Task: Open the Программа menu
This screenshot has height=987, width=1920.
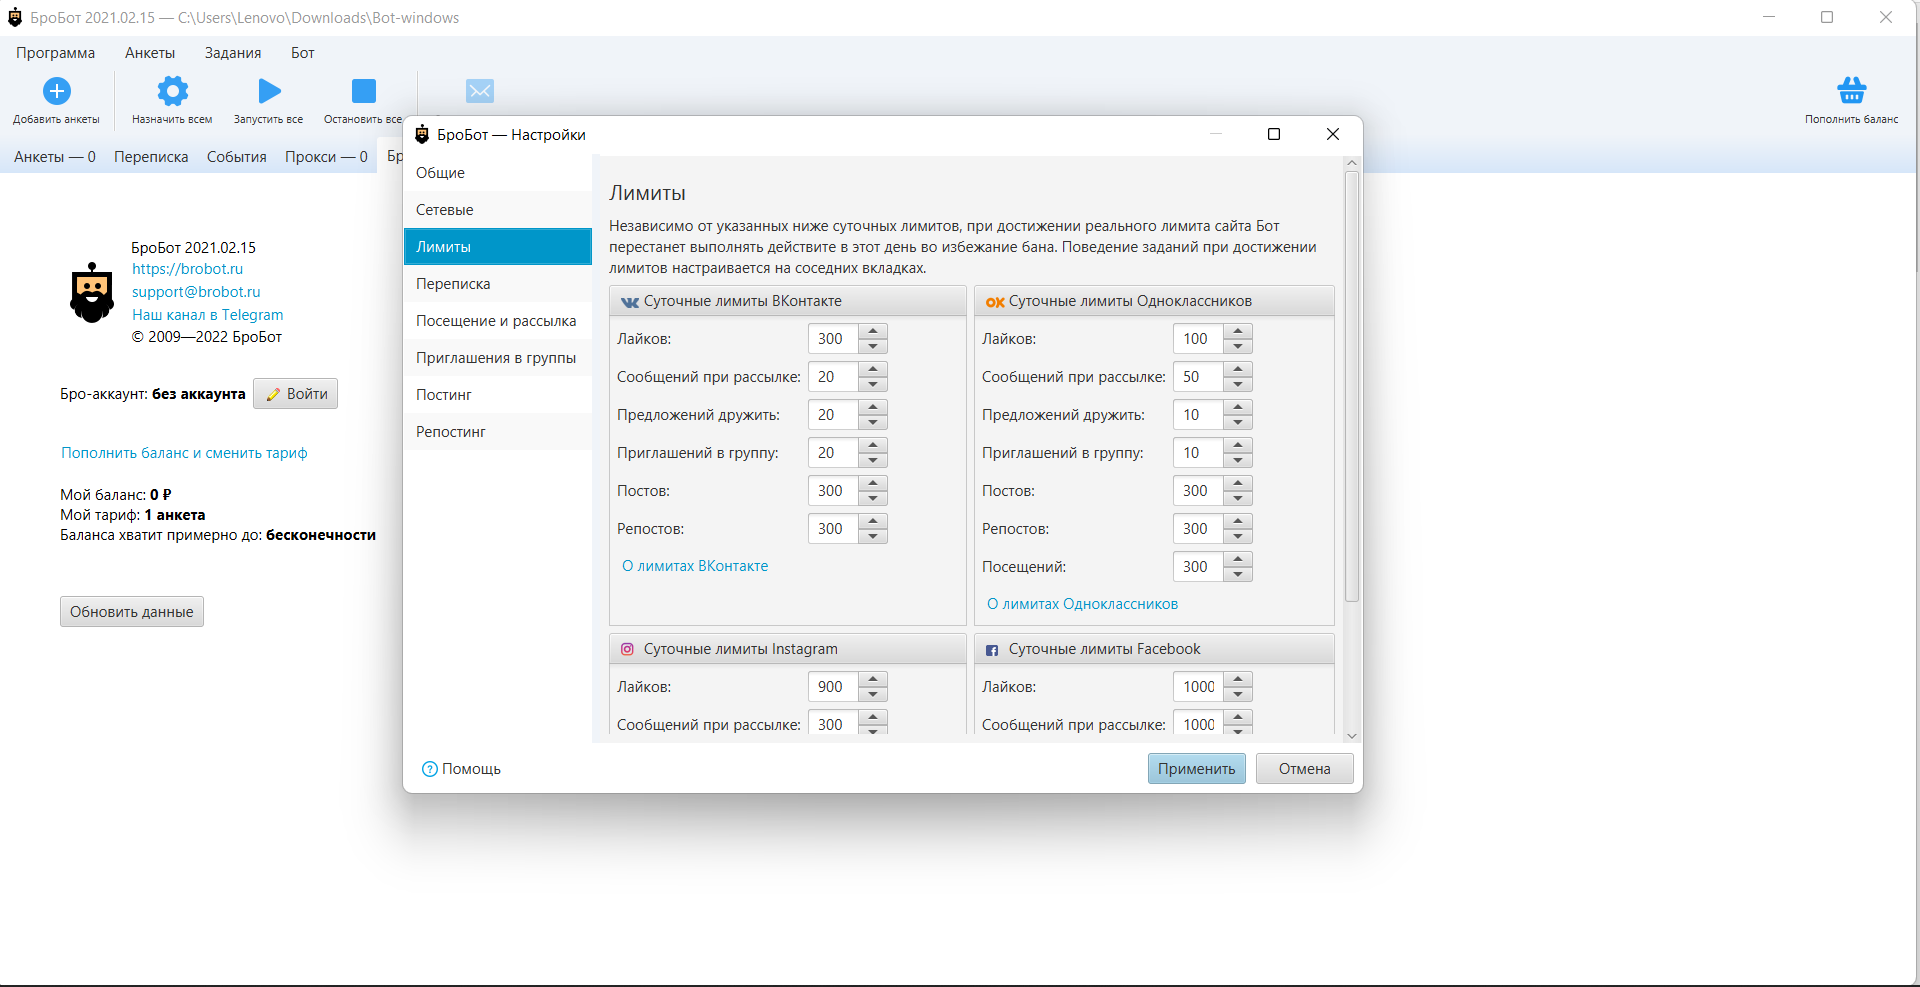Action: pyautogui.click(x=56, y=53)
